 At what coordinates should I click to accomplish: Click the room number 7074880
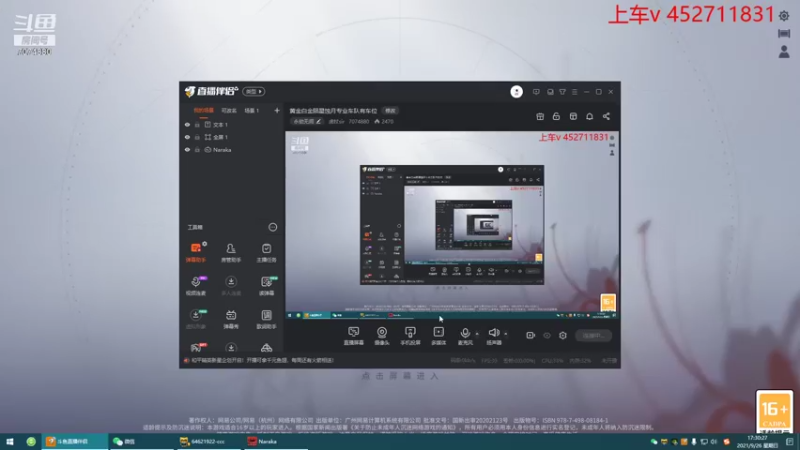click(359, 121)
